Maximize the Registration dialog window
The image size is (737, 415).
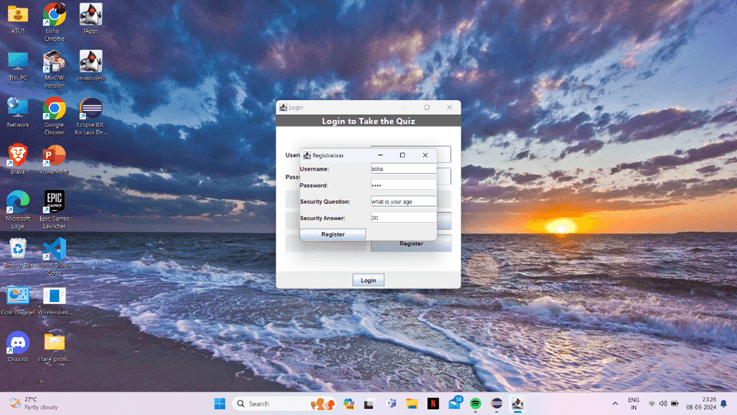[402, 155]
